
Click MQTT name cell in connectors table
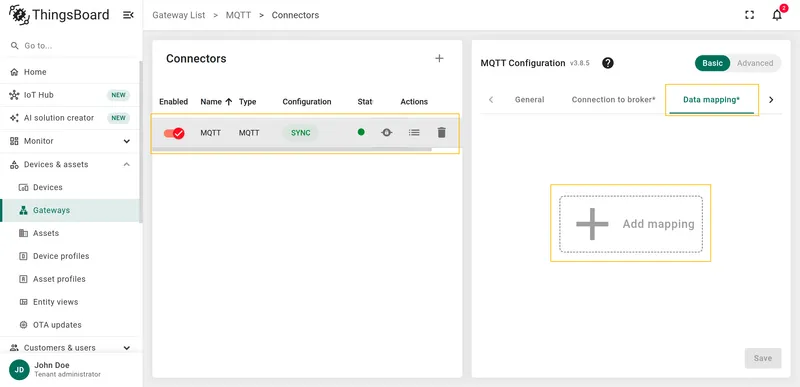tap(210, 133)
